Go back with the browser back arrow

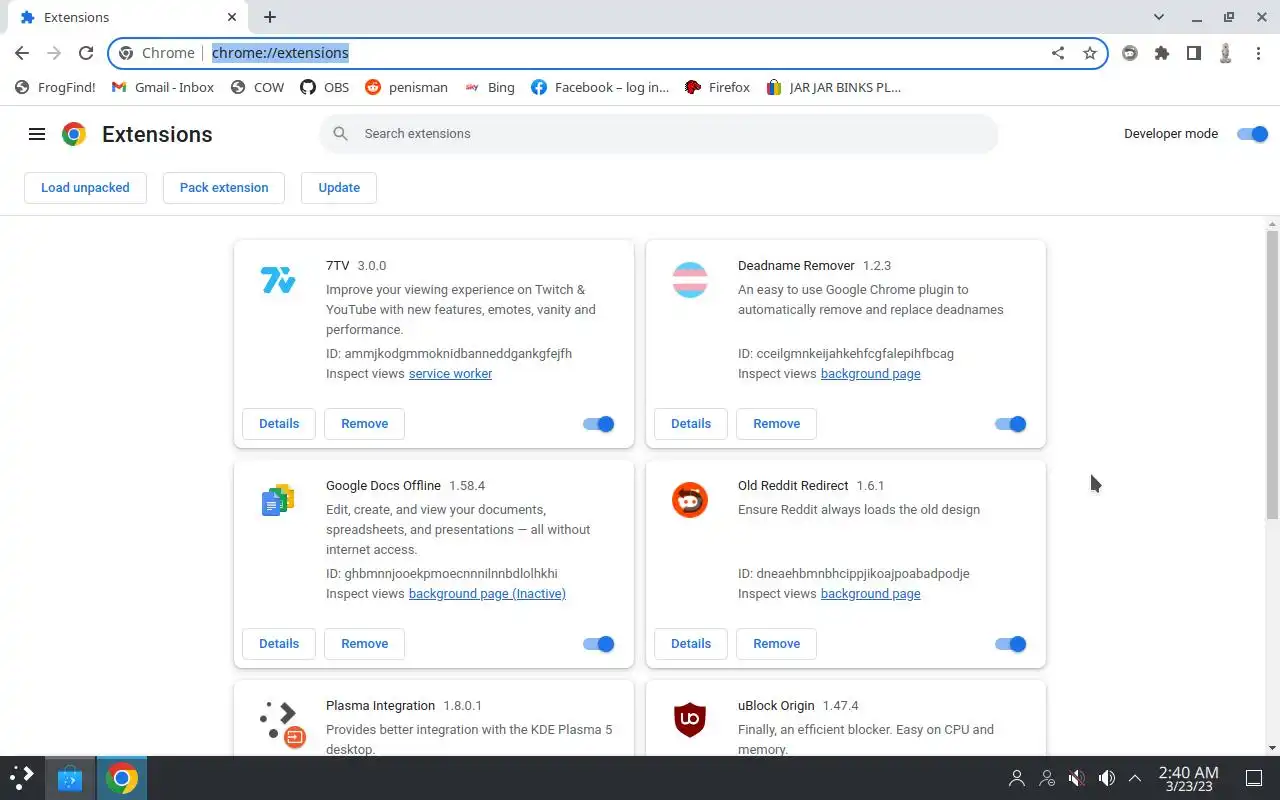pos(22,53)
